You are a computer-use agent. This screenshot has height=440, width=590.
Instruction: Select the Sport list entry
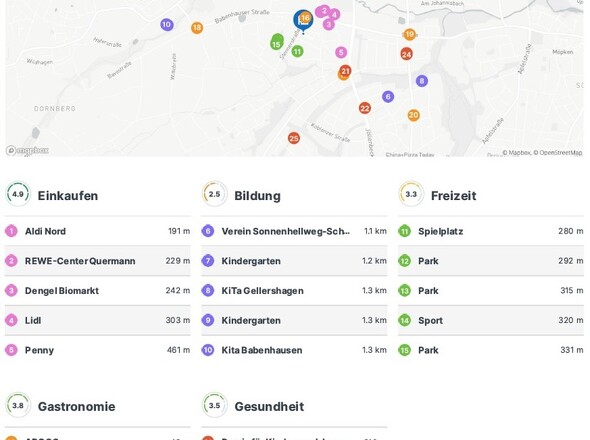491,320
